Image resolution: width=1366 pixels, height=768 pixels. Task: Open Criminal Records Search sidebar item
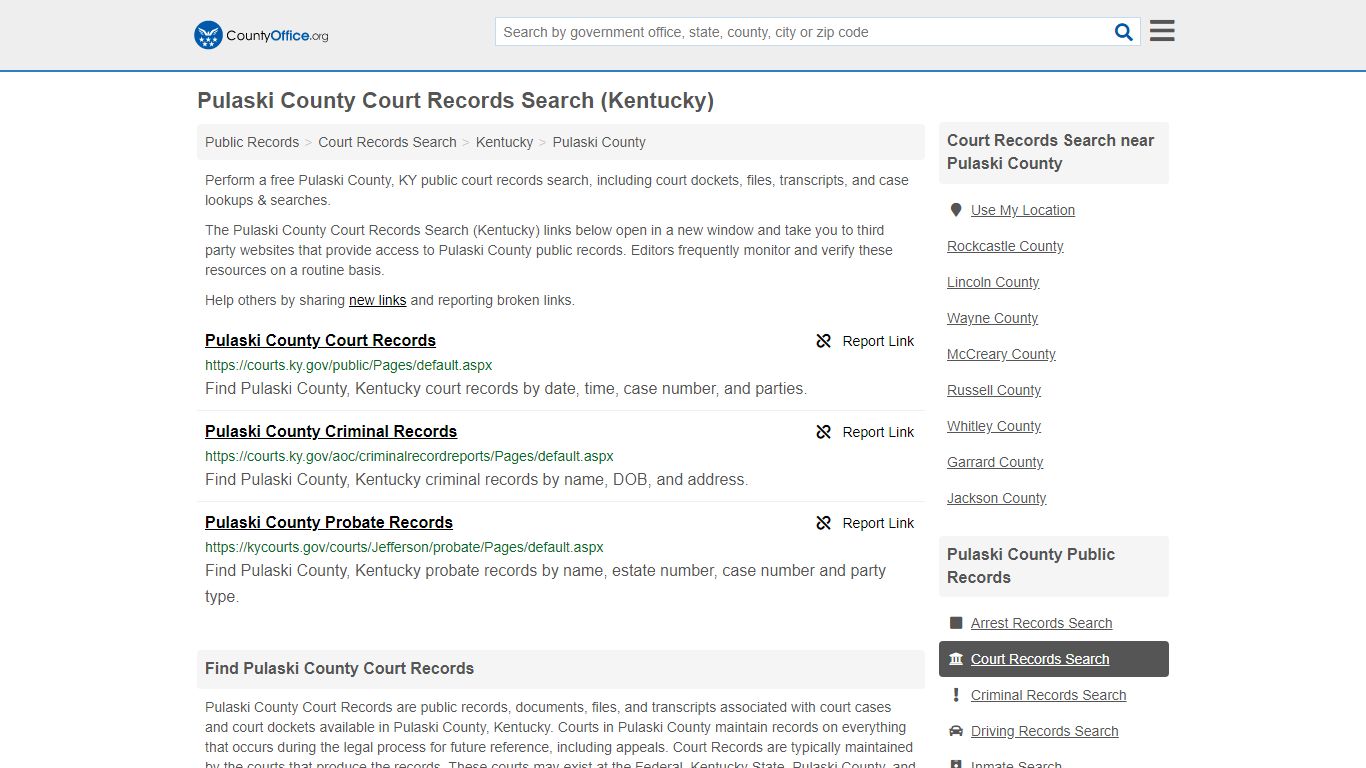pos(1048,695)
